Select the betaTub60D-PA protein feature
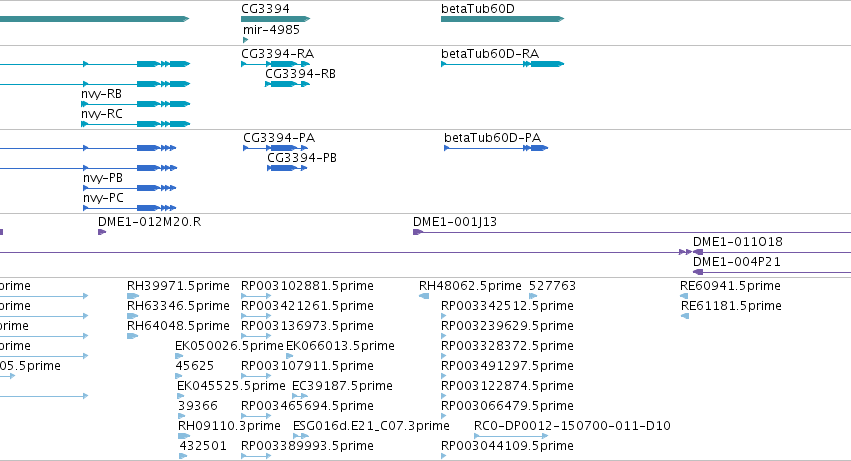 (x=496, y=148)
